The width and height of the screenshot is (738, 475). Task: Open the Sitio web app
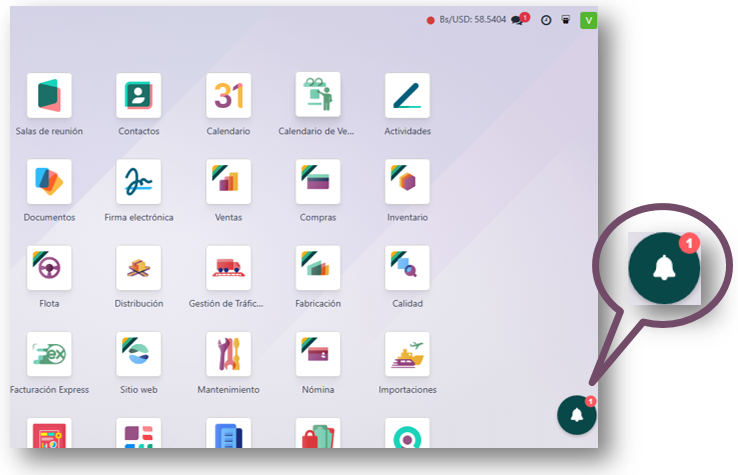[138, 354]
